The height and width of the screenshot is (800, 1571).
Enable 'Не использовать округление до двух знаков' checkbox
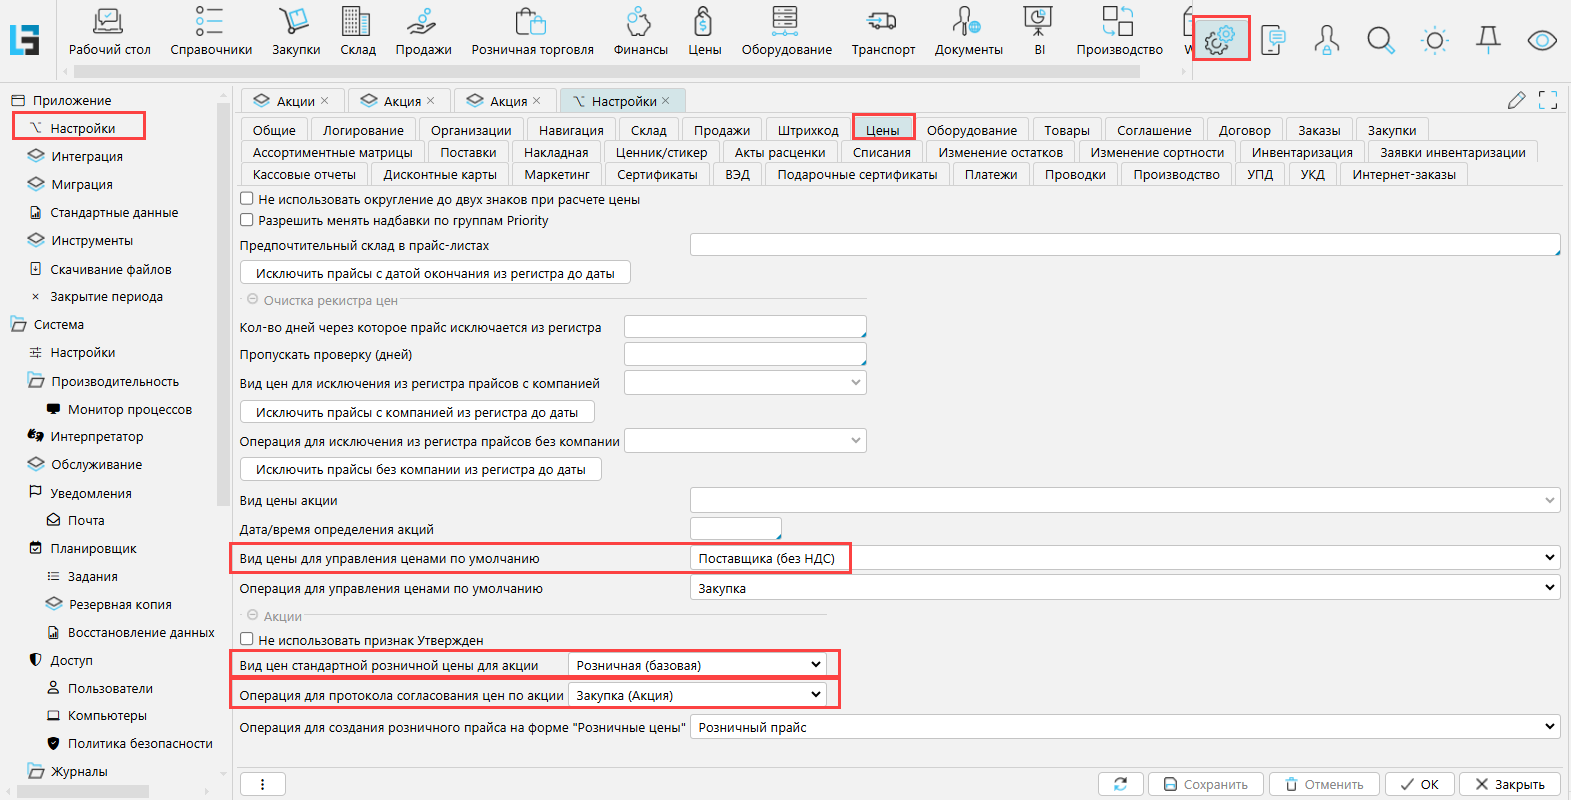(x=247, y=199)
